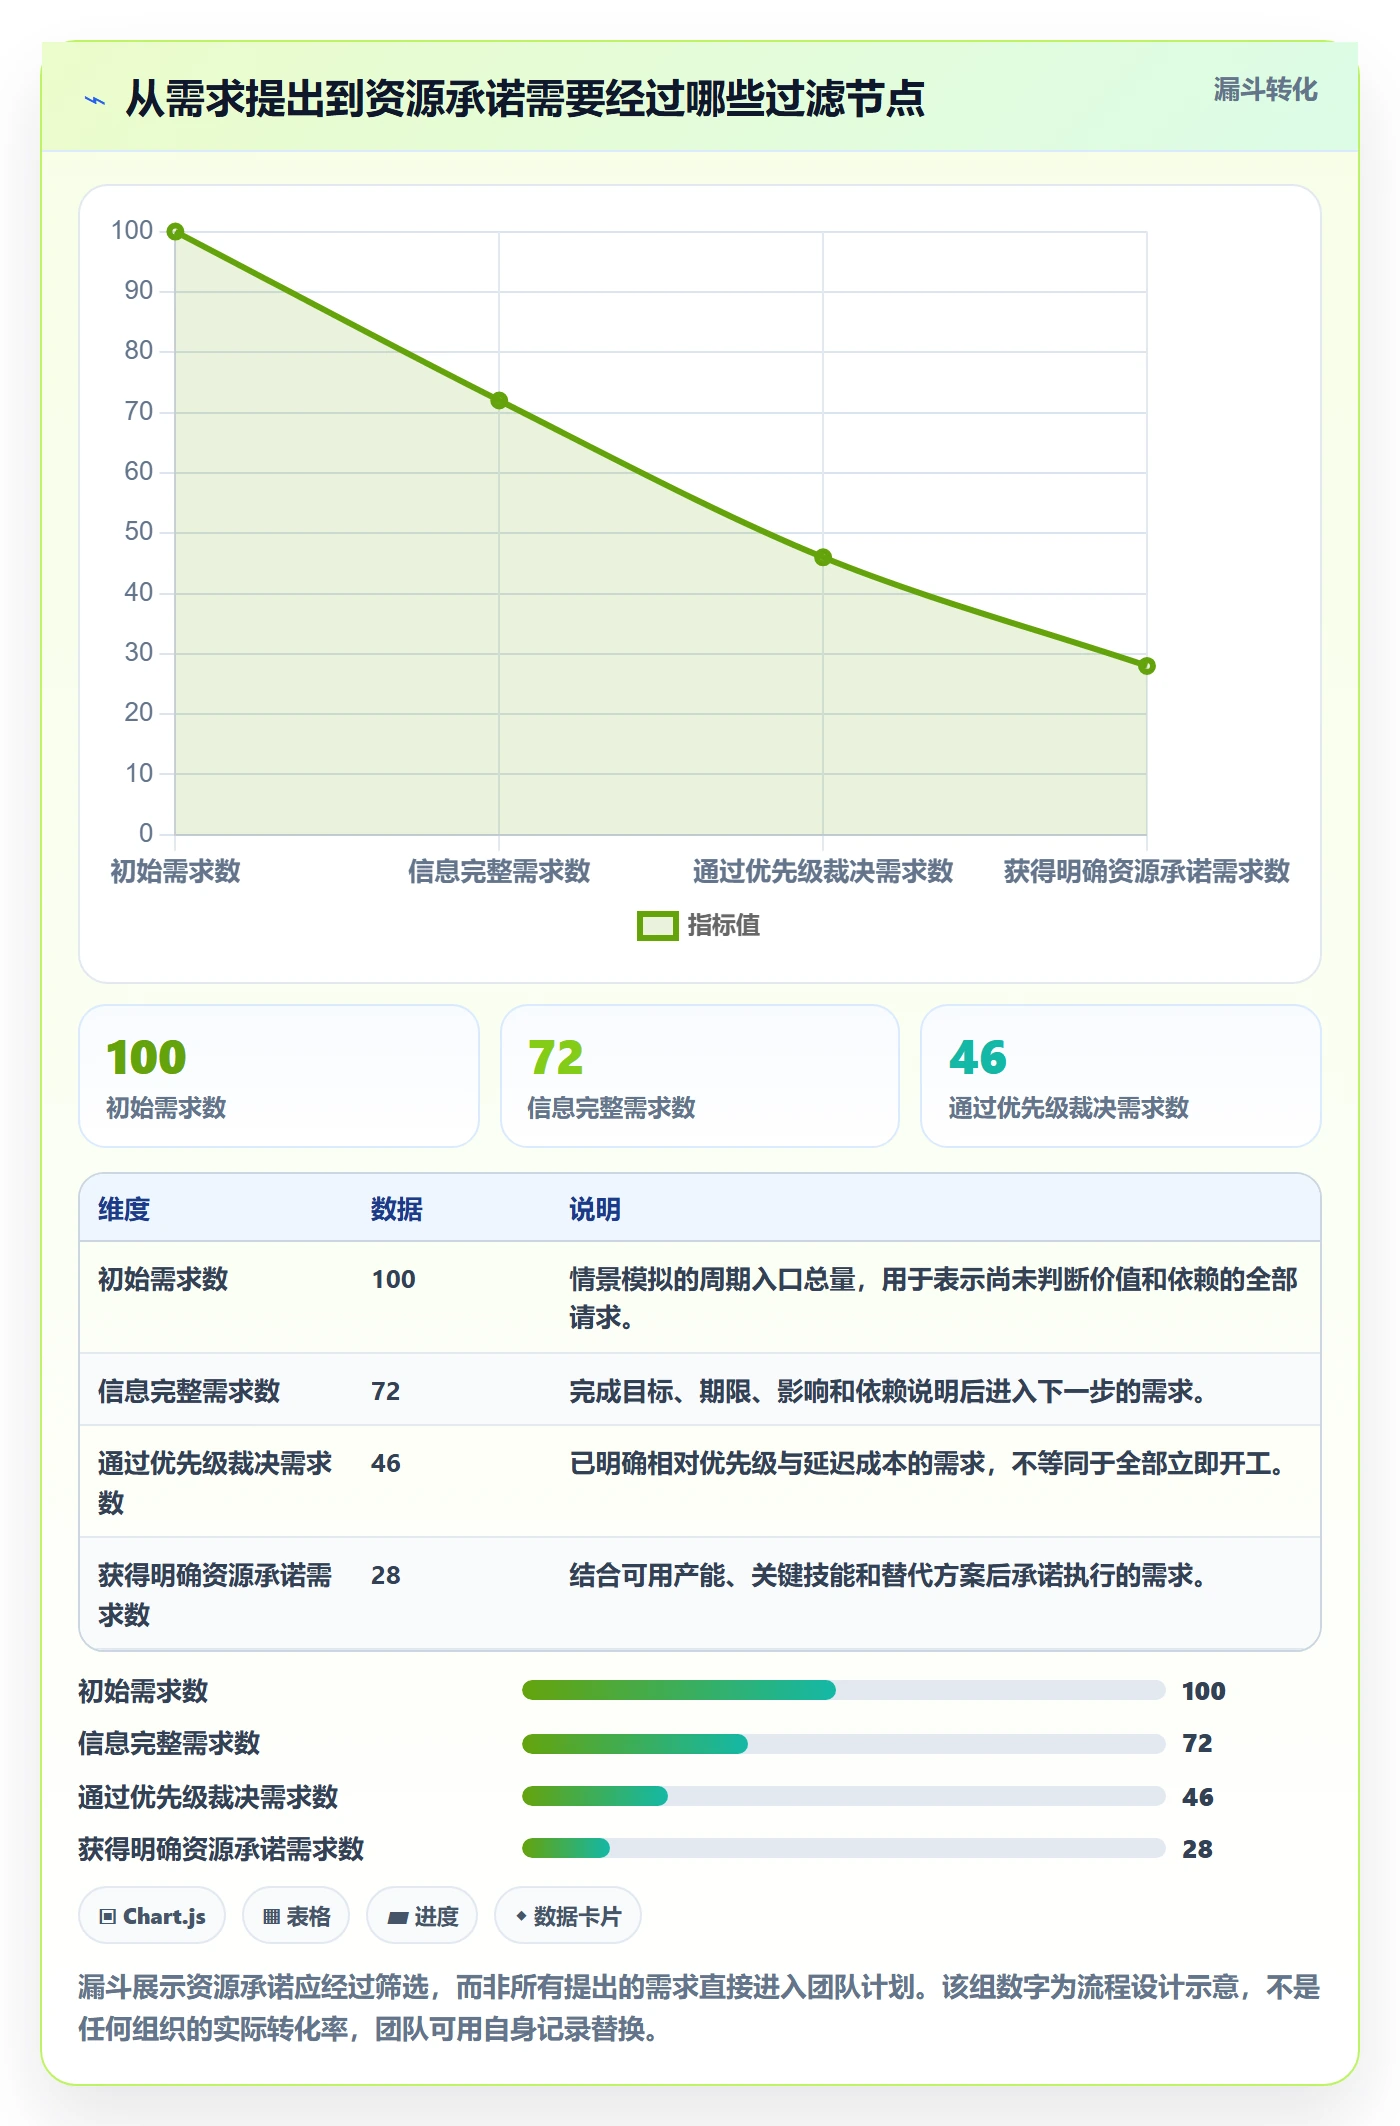Click the 初始需求数 progress bar
Image resolution: width=1400 pixels, height=2126 pixels.
click(x=843, y=1690)
